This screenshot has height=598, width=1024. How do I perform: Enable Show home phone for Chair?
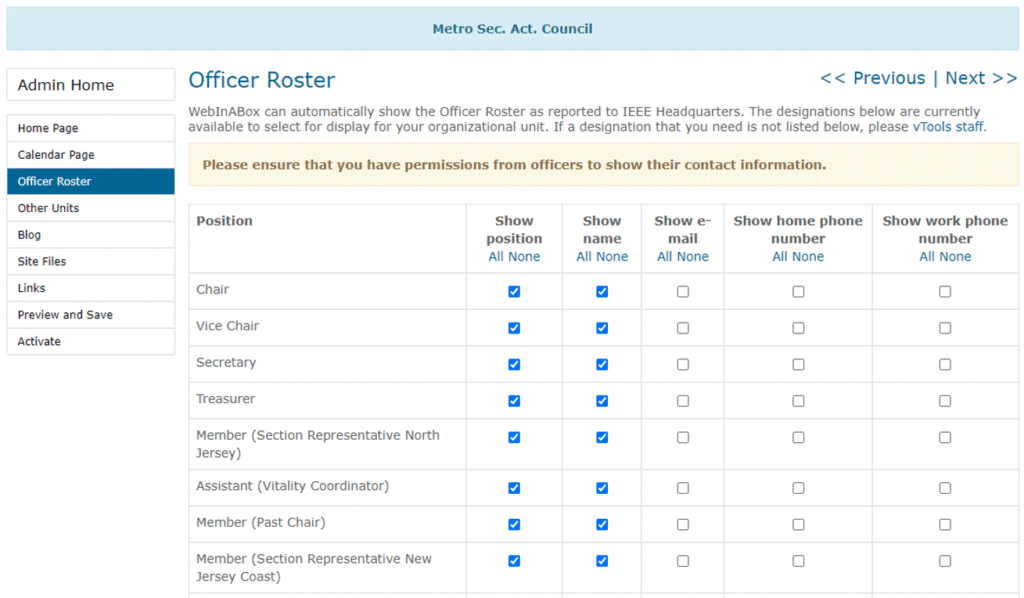798,291
